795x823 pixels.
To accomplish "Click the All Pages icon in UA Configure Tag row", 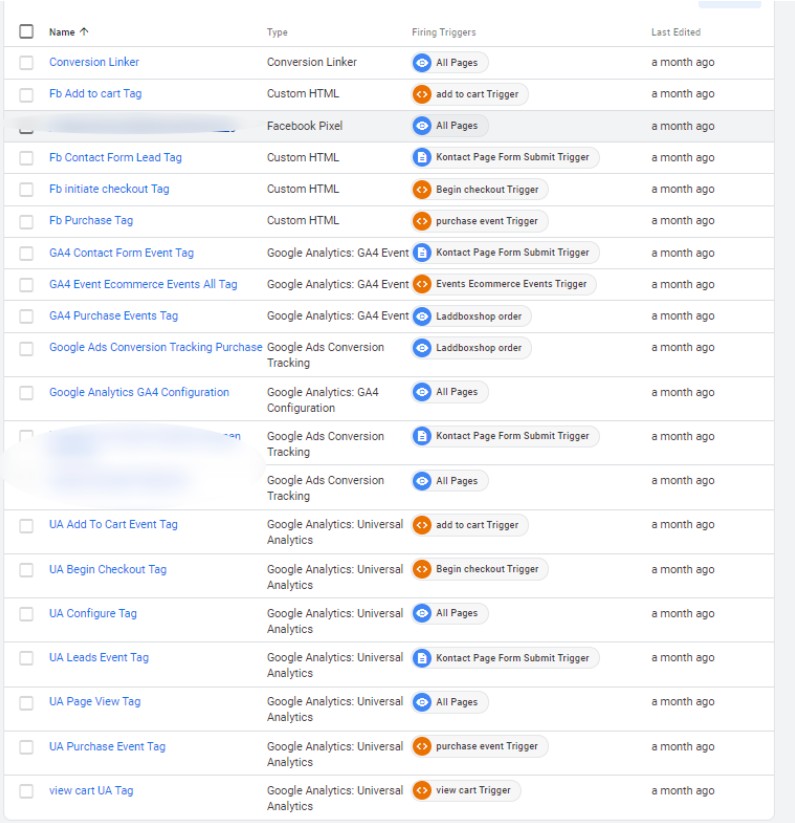I will 422,613.
